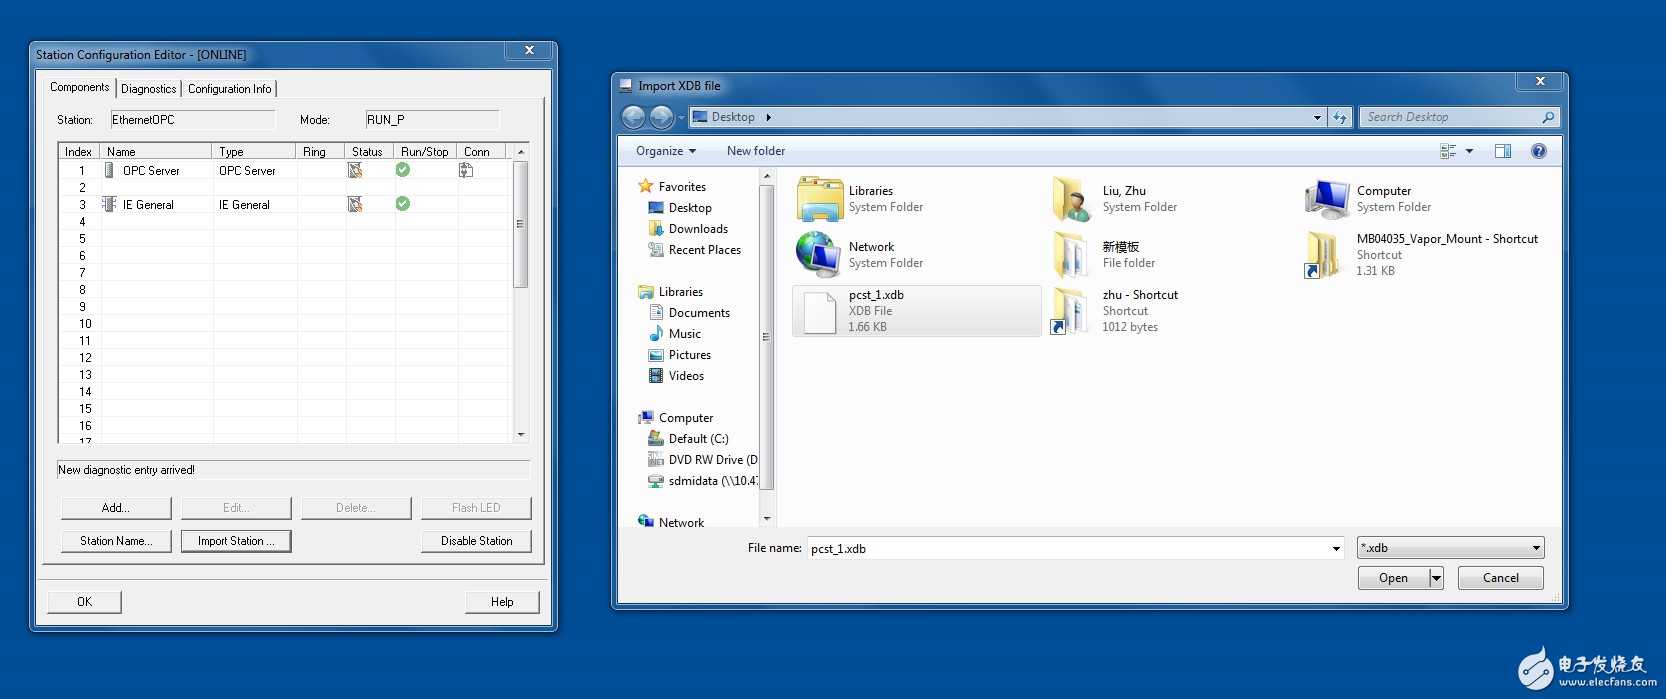
Task: Select Libraries system folder icon
Action: click(x=820, y=198)
